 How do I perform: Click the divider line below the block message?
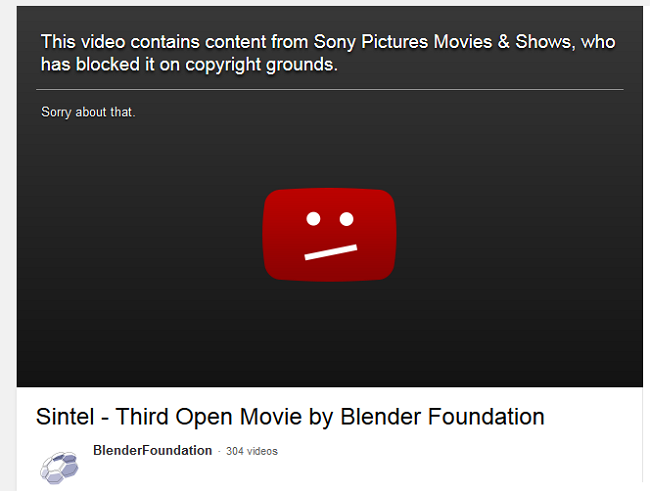(330, 89)
